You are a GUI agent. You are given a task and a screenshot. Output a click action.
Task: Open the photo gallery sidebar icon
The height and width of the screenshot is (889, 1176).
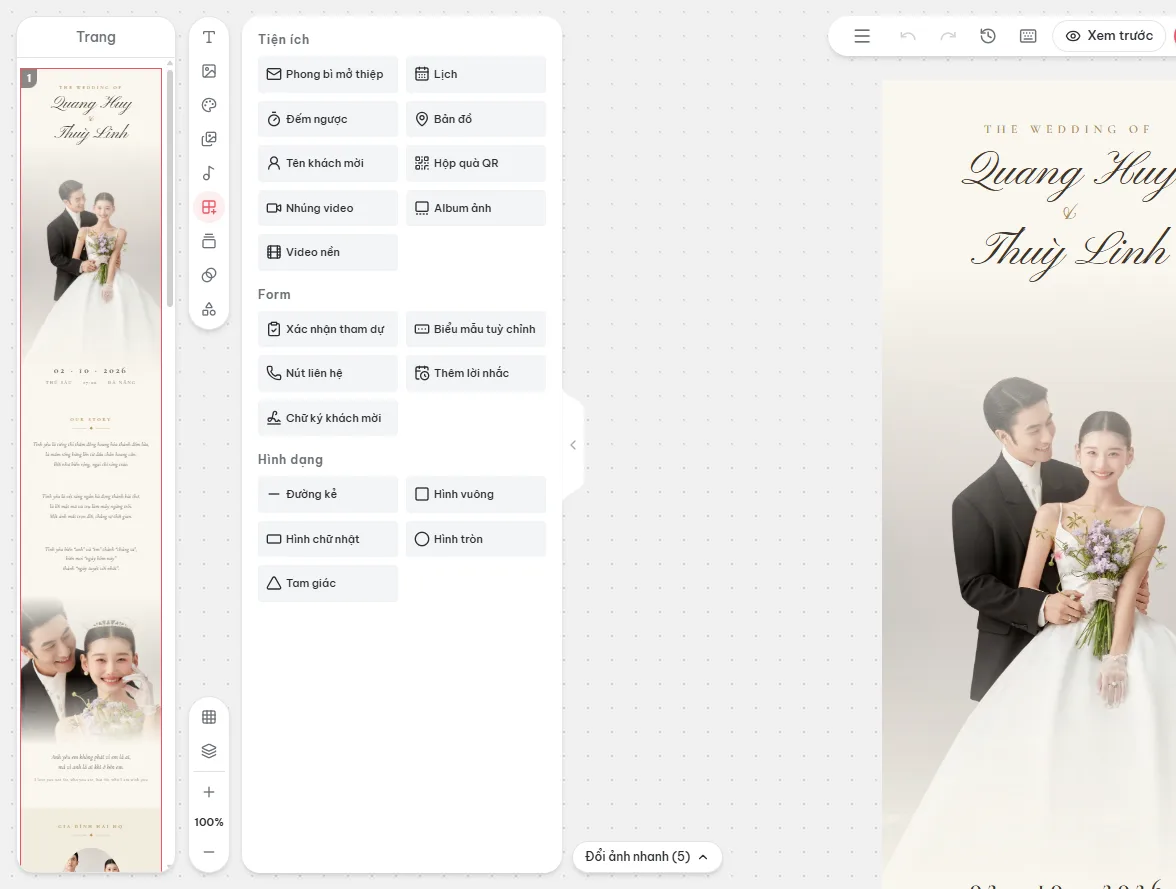click(209, 139)
